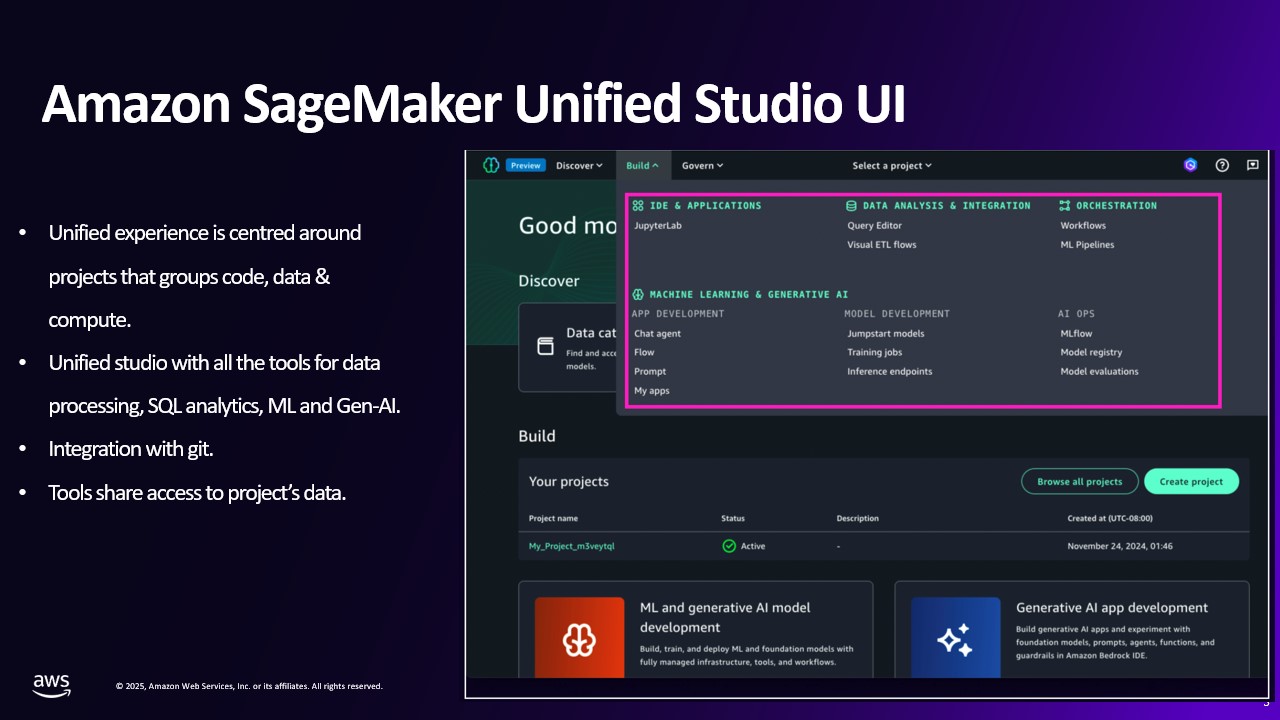
Task: Click the Data Analysis & Integration section heading
Action: tap(946, 206)
